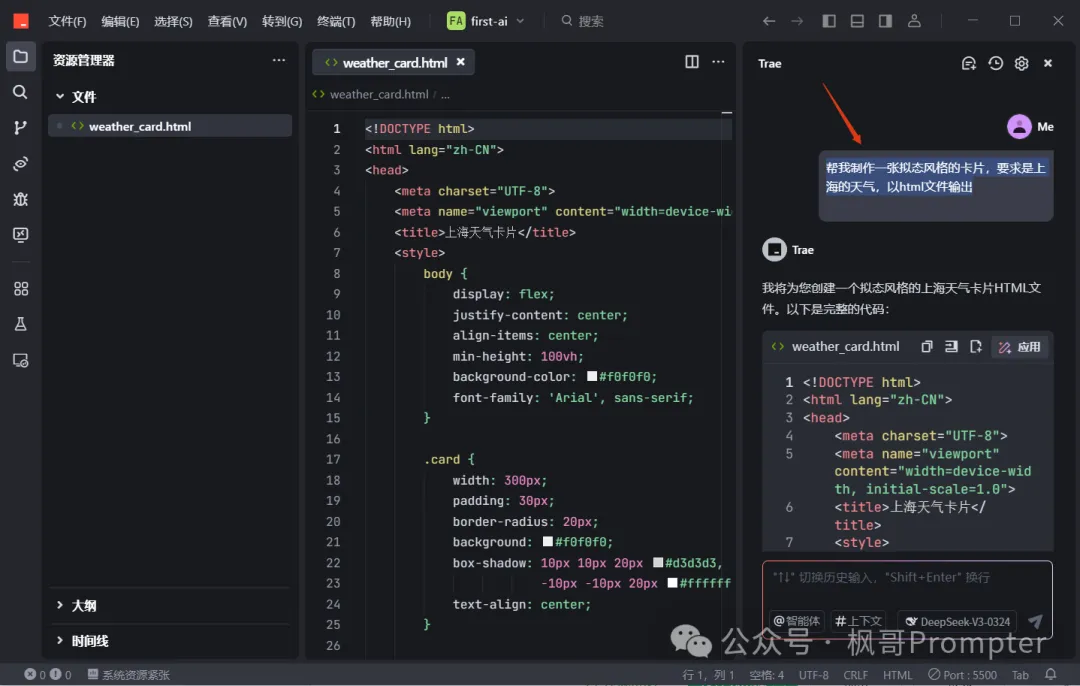Open the Search view in activity bar
1080x686 pixels.
click(20, 92)
